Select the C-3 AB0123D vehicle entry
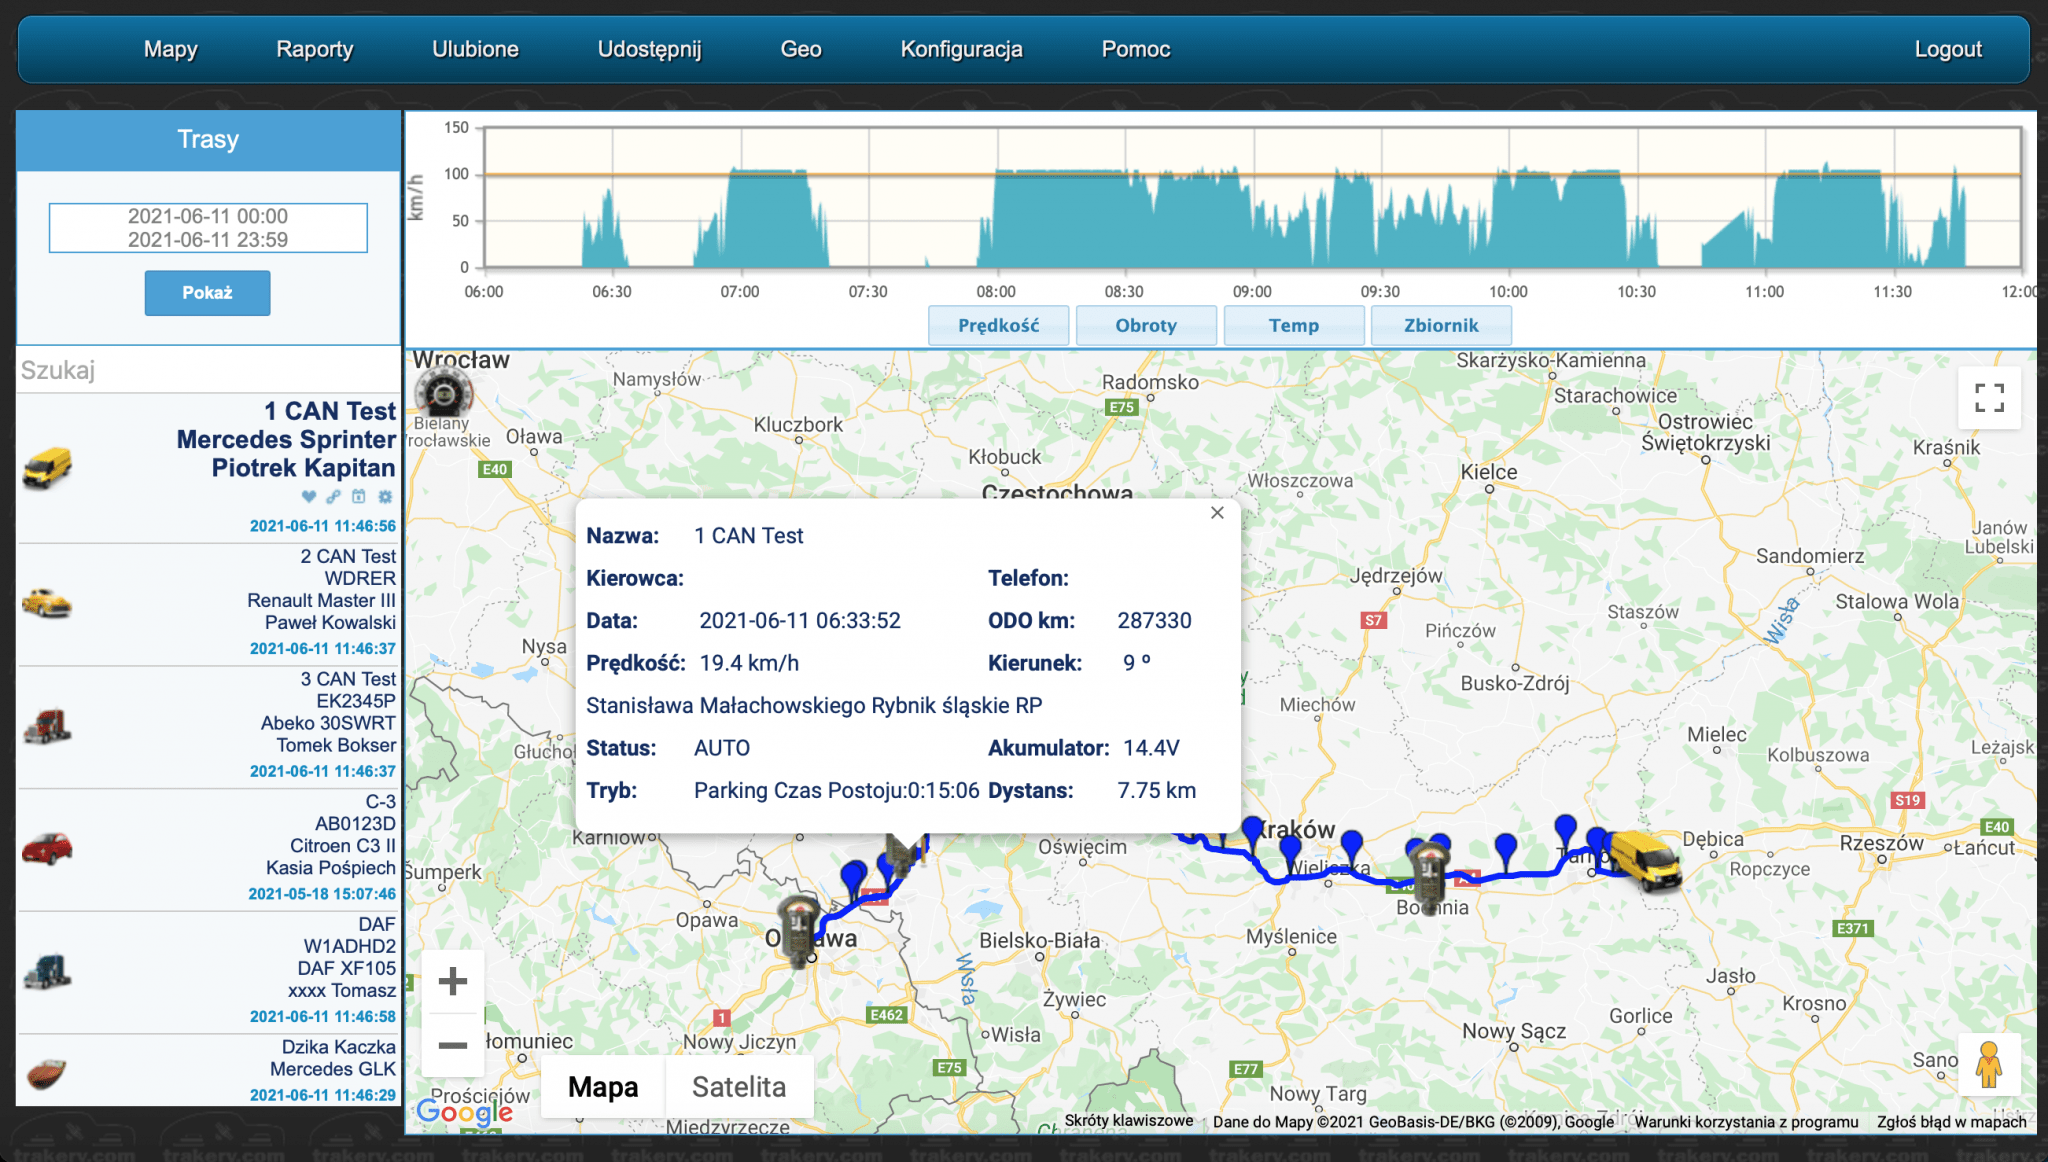This screenshot has height=1162, width=2048. pyautogui.click(x=208, y=850)
